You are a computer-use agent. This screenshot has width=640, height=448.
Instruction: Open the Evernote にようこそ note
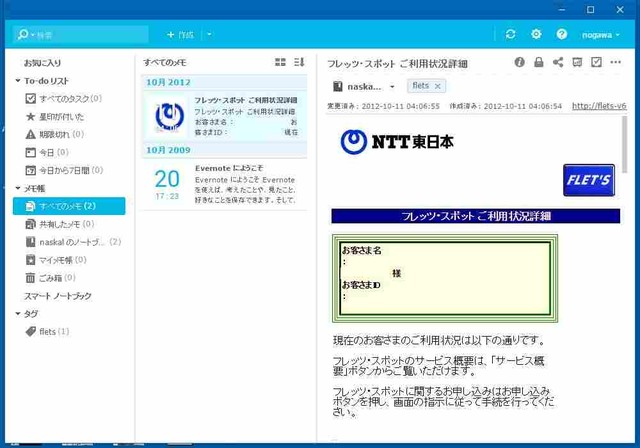coord(224,184)
